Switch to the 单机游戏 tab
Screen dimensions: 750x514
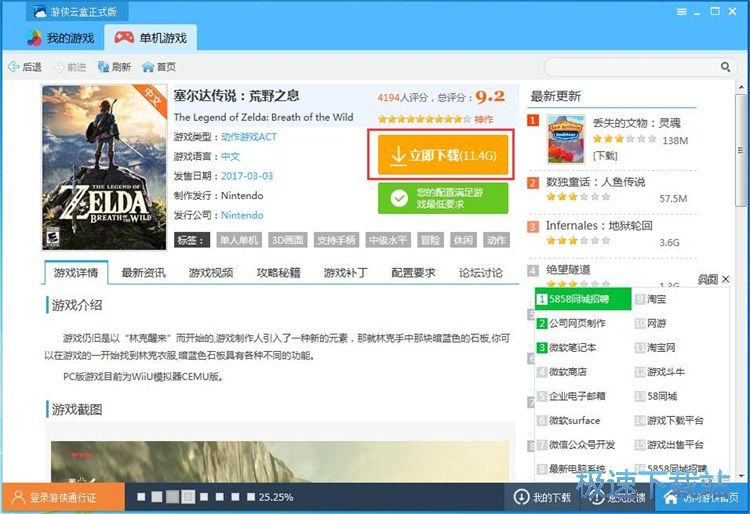pyautogui.click(x=151, y=38)
